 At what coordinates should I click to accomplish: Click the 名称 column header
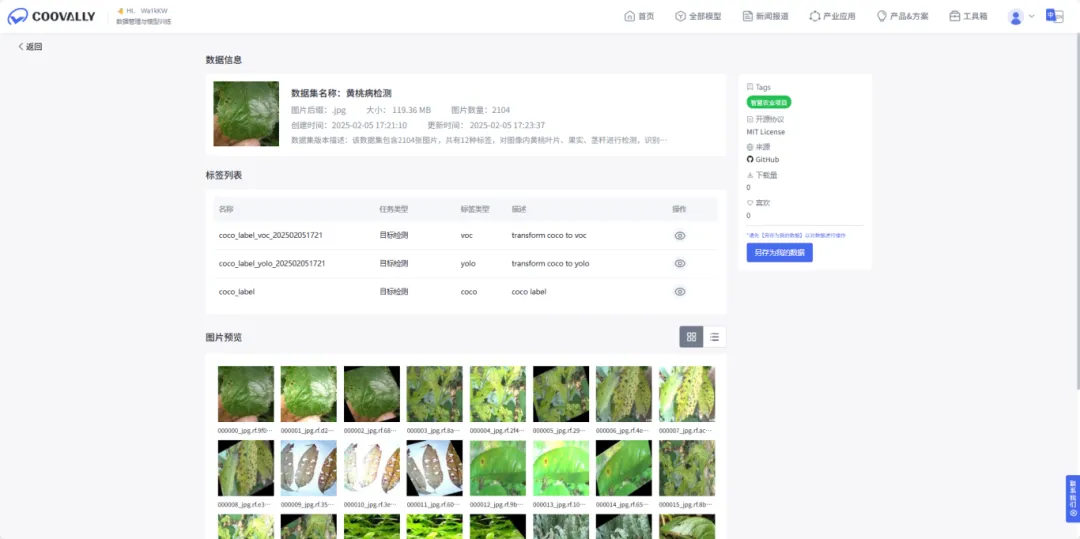(x=226, y=209)
